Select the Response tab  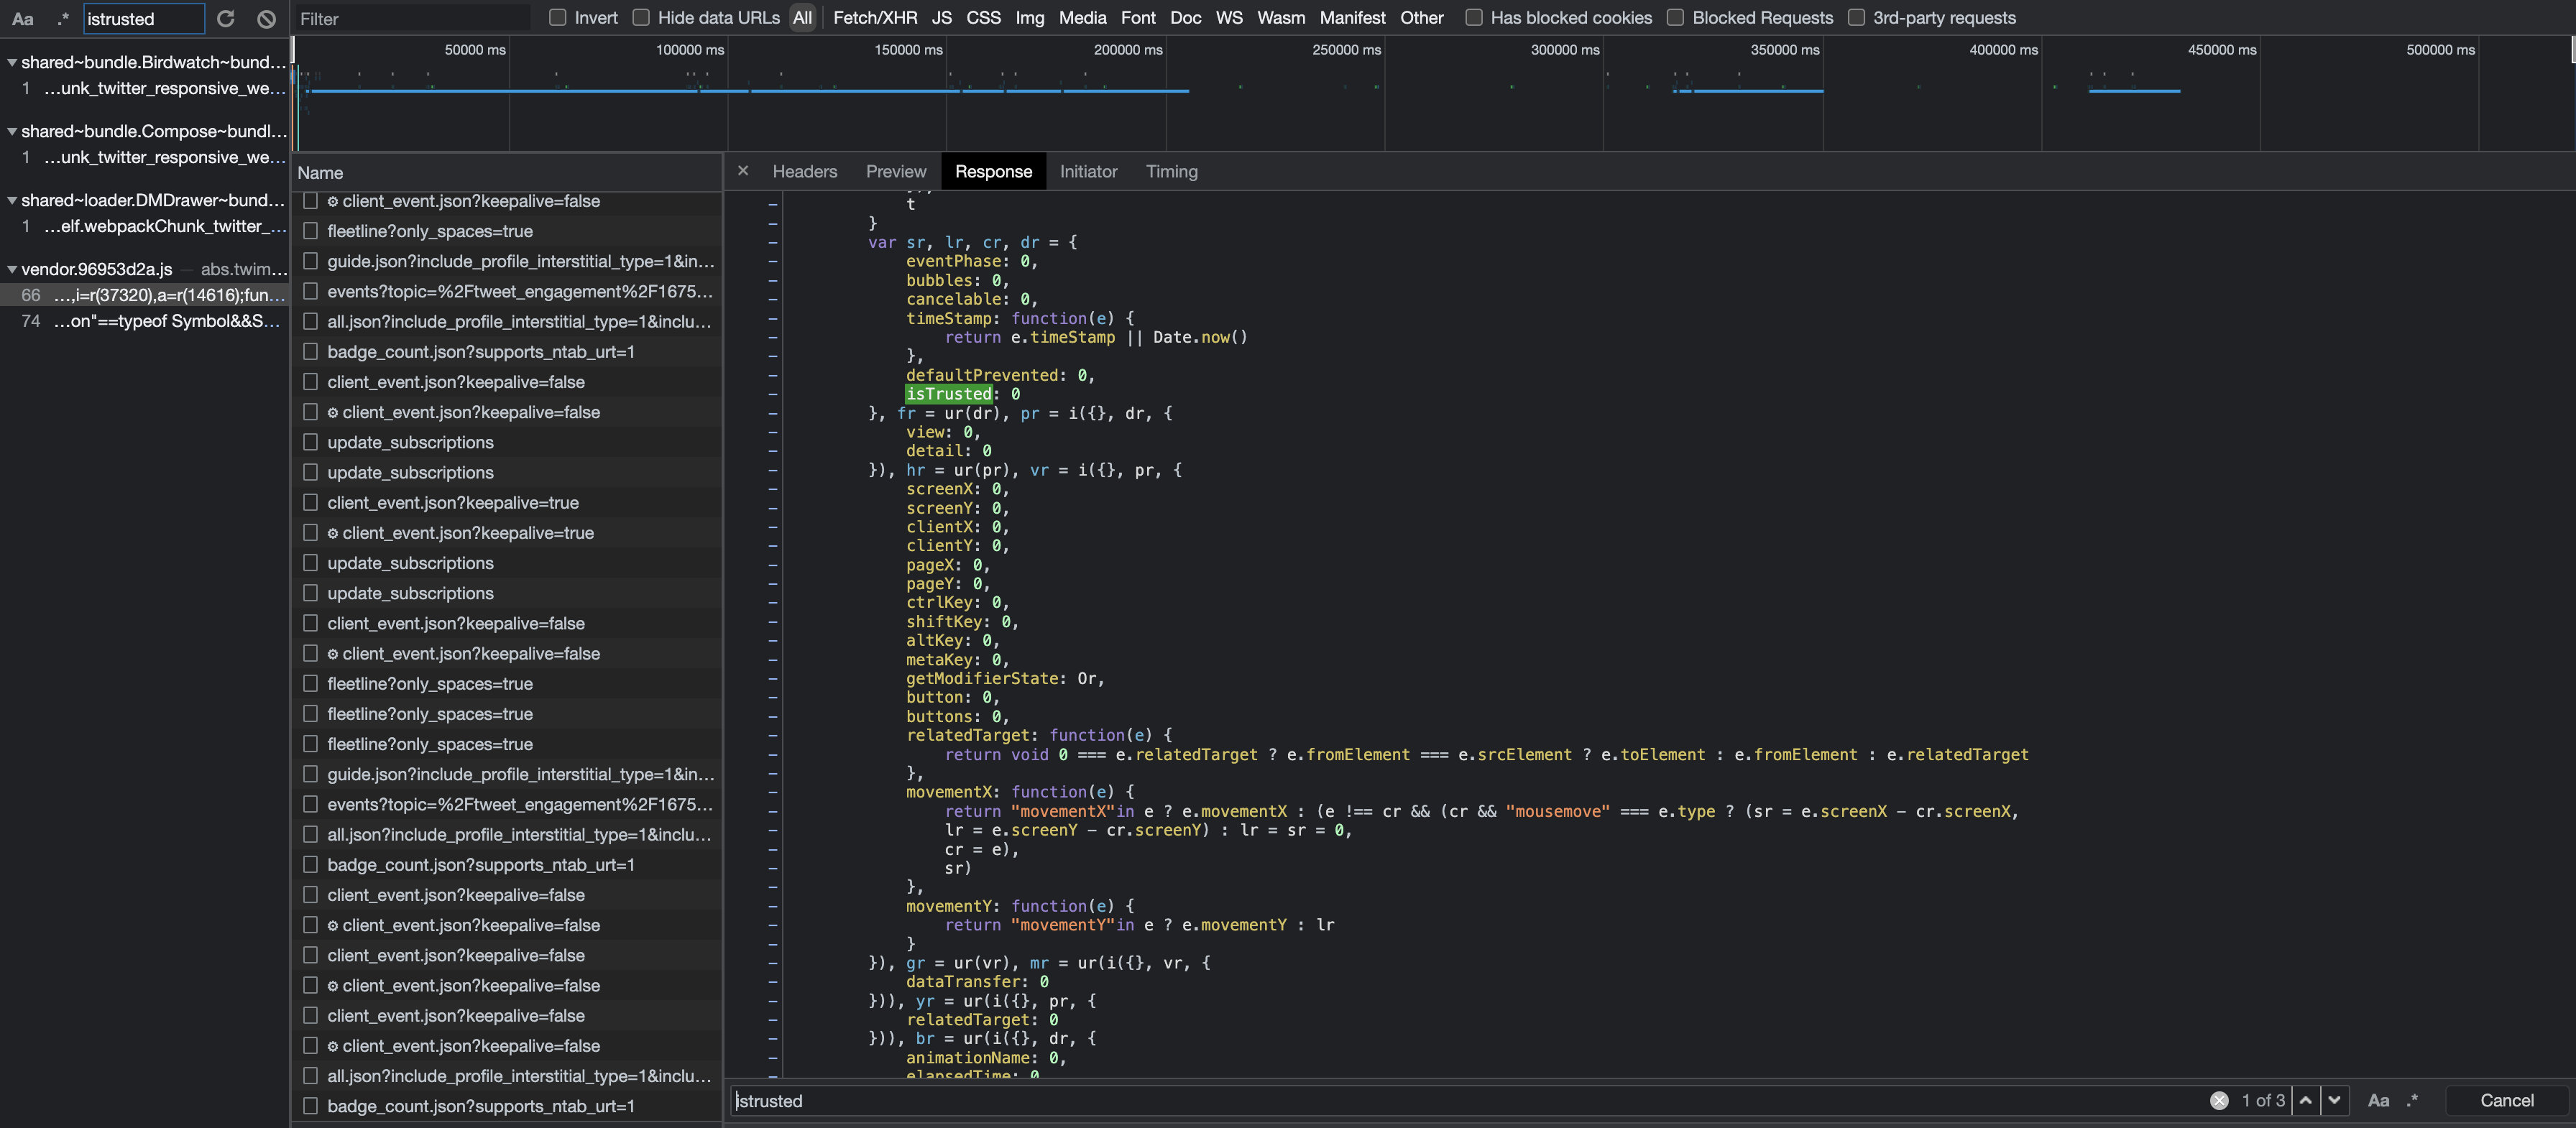pos(993,172)
